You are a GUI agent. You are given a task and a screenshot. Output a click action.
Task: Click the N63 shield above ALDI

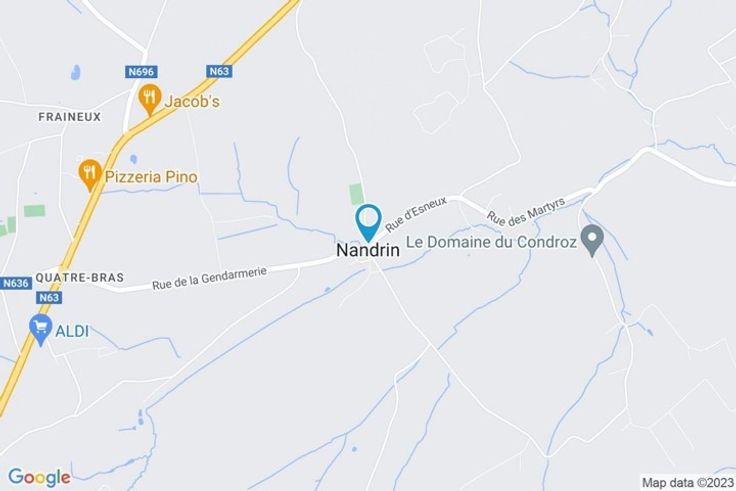pos(49,298)
